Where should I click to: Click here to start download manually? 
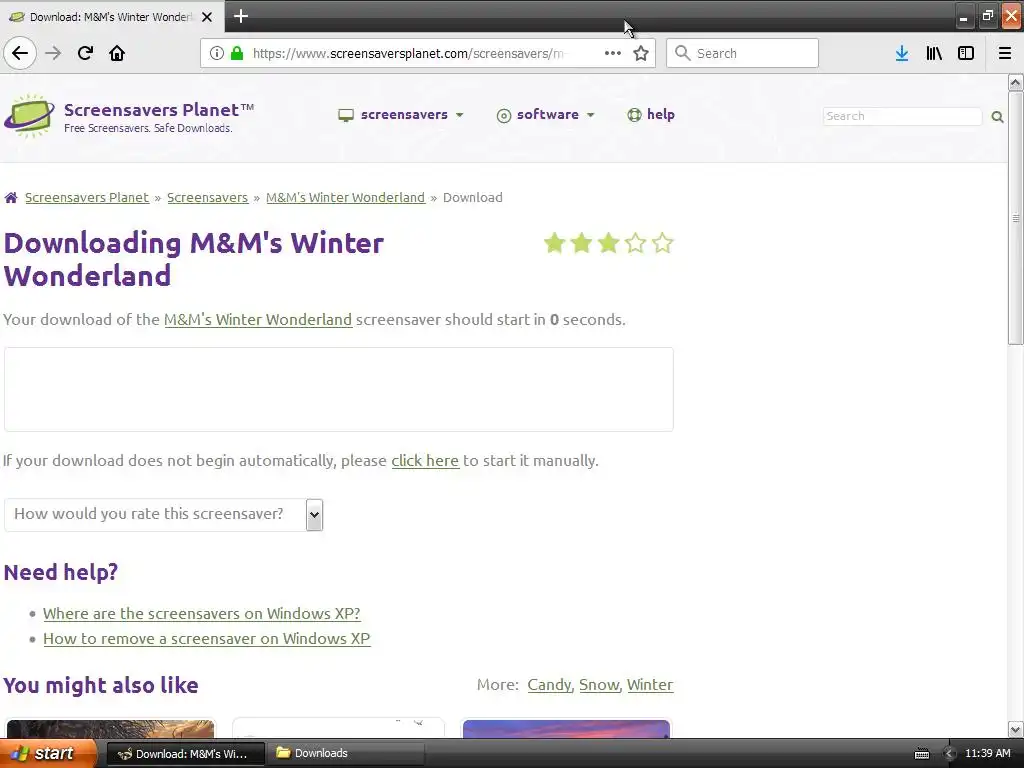(x=425, y=460)
